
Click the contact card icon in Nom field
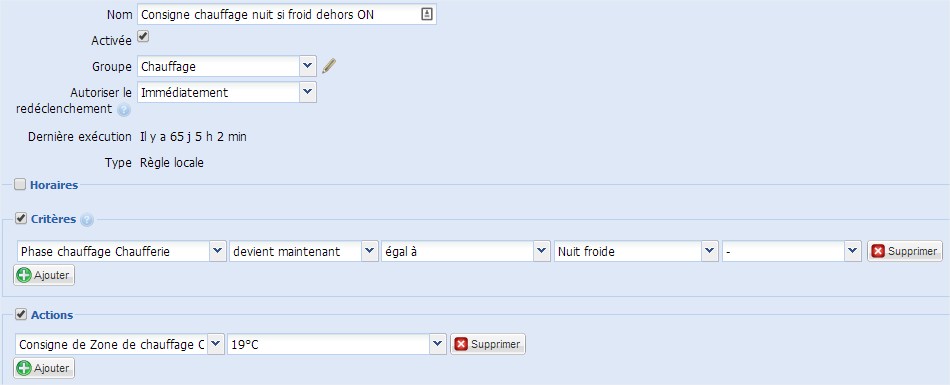point(427,15)
